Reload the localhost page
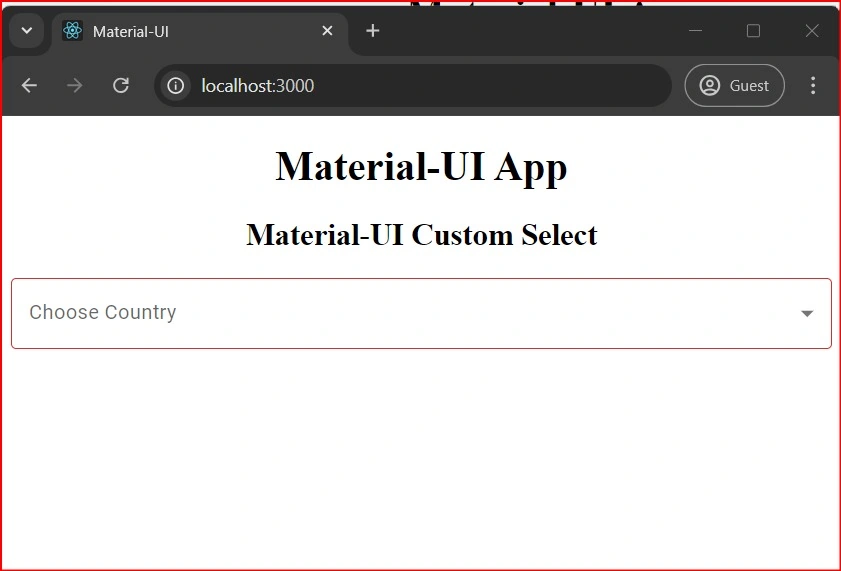841x571 pixels. (x=121, y=85)
